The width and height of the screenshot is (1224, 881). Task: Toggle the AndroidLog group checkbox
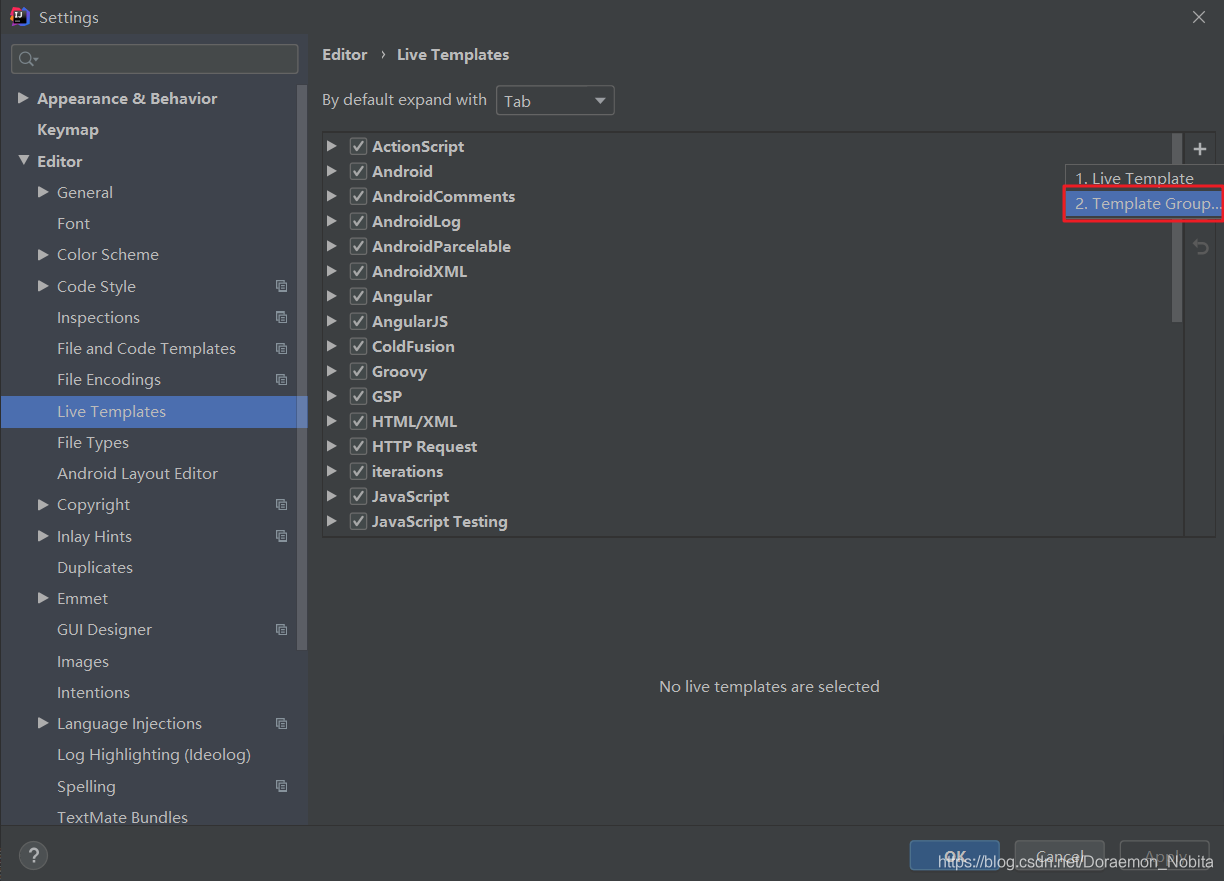pos(358,221)
